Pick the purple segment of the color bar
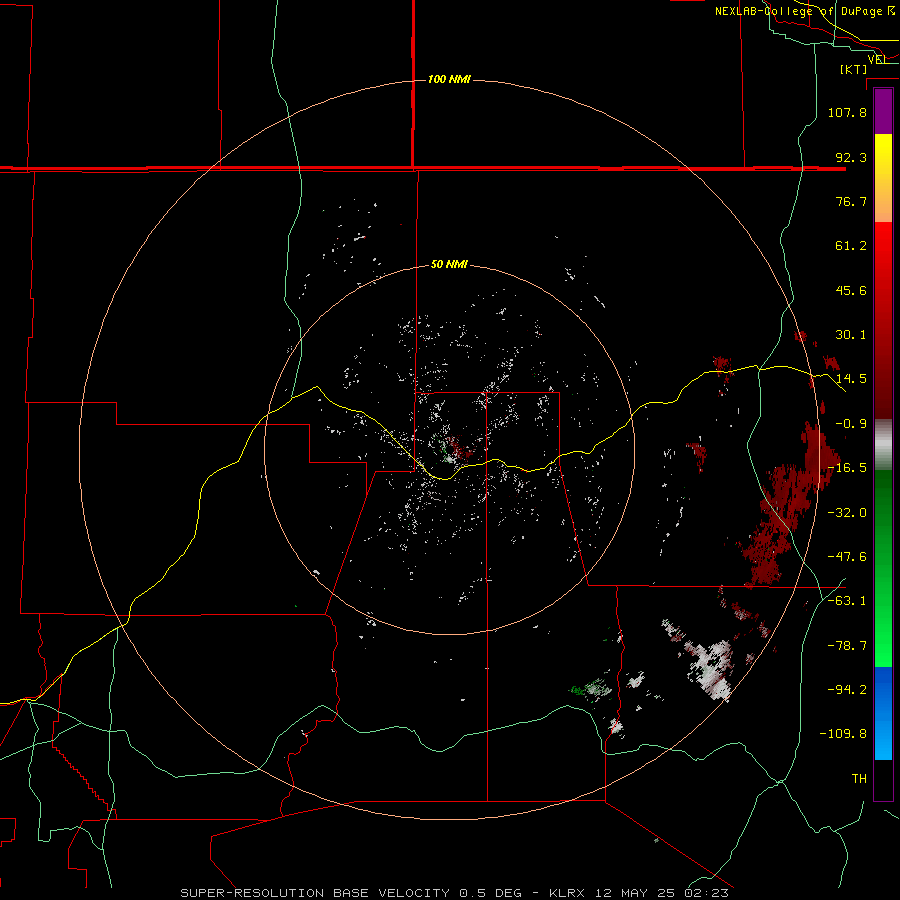The width and height of the screenshot is (900, 900). 883,112
